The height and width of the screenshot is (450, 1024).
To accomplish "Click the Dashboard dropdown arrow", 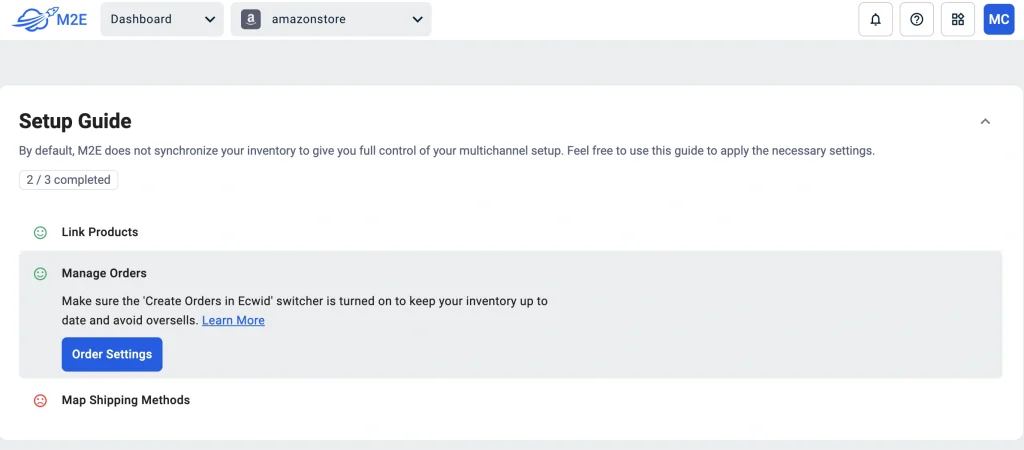I will coord(209,19).
